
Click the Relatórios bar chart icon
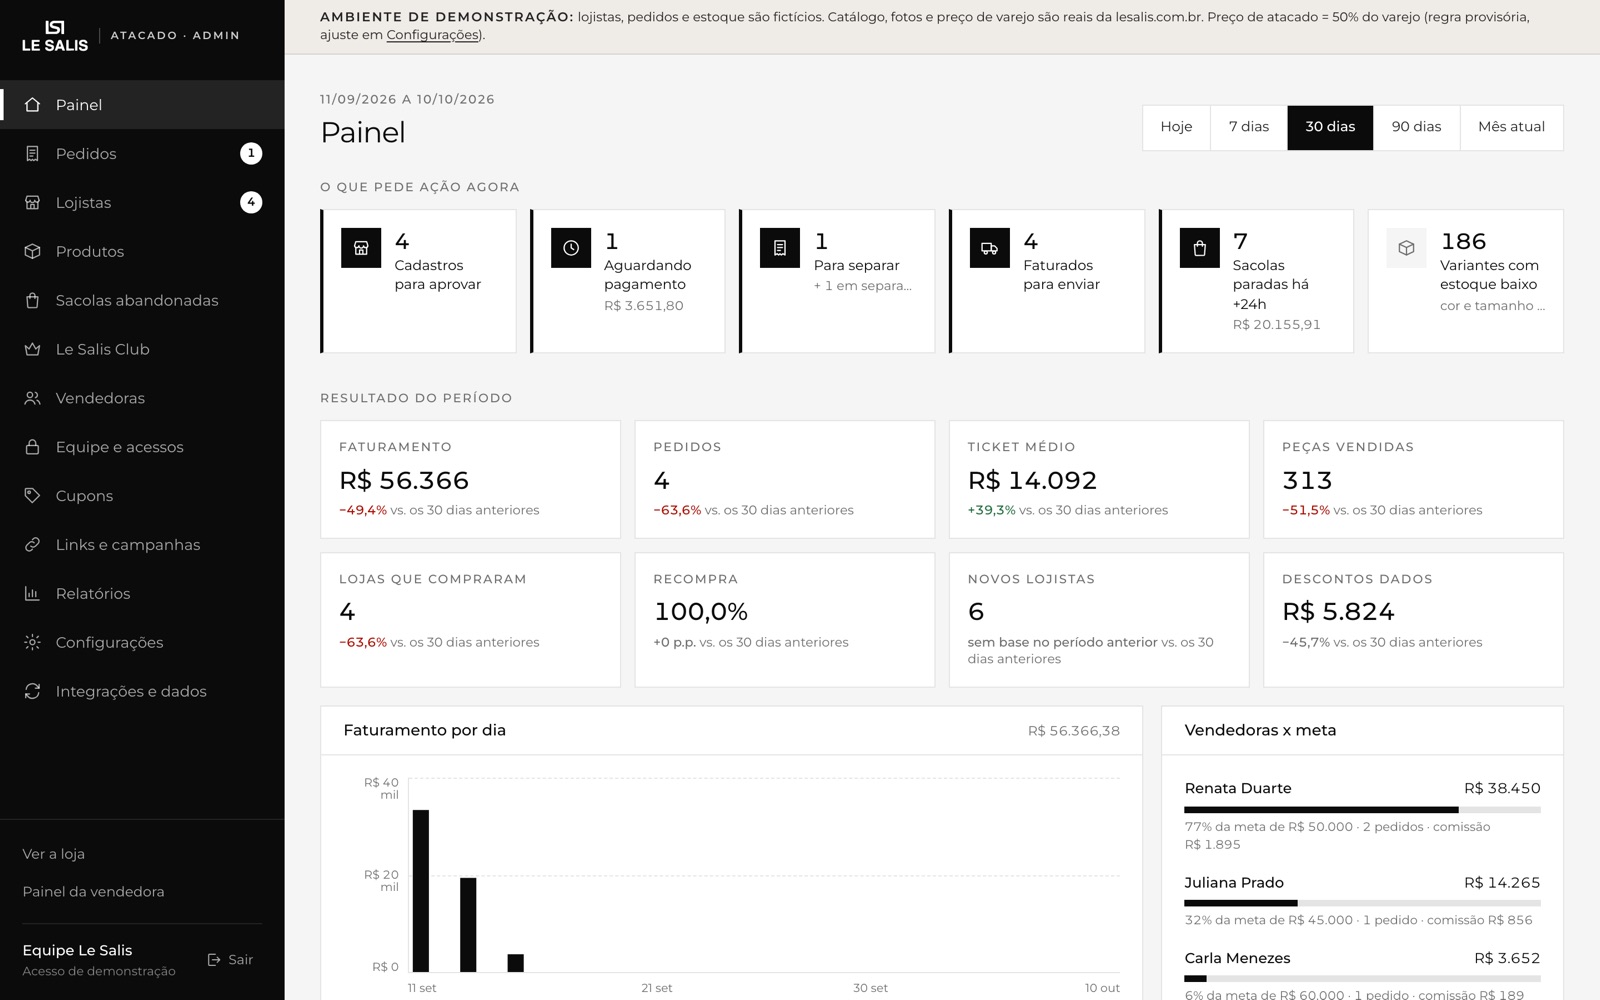pos(32,594)
